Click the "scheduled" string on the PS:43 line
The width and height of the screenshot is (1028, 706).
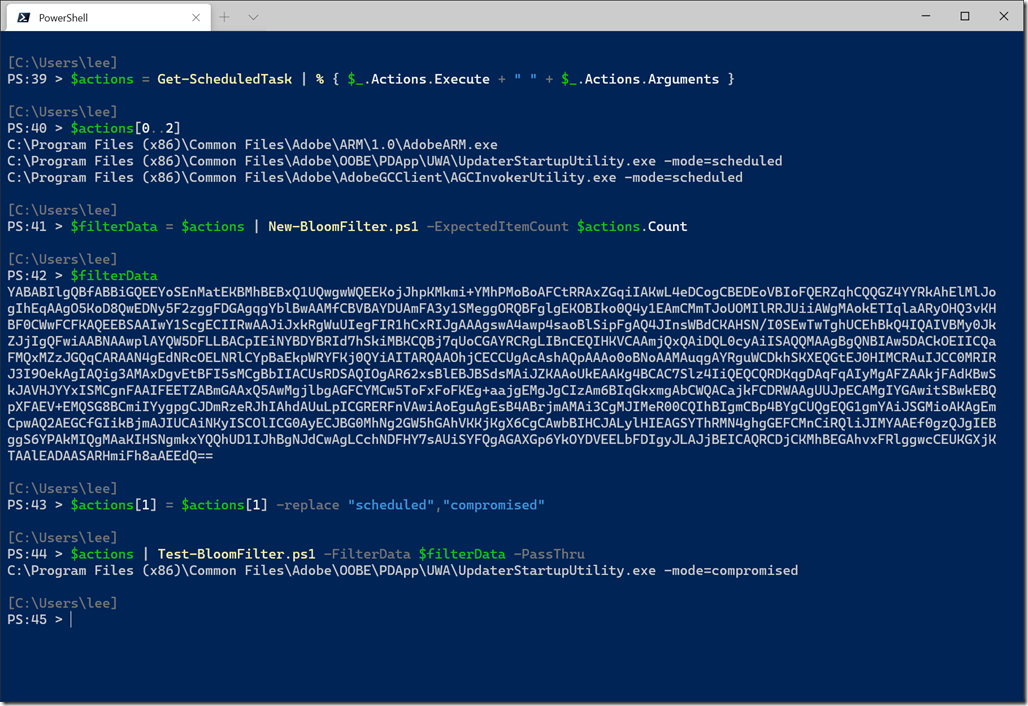[391, 505]
